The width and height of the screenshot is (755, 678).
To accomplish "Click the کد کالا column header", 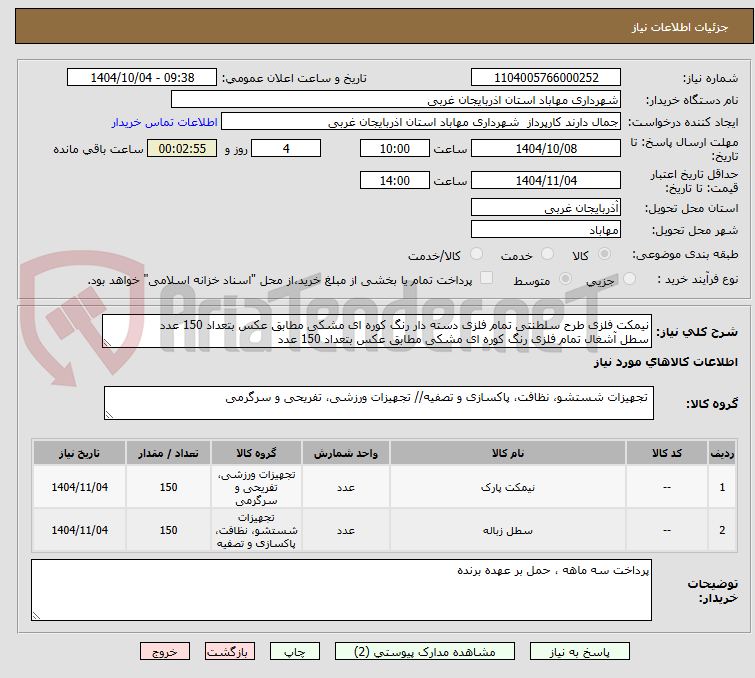I will click(x=666, y=453).
